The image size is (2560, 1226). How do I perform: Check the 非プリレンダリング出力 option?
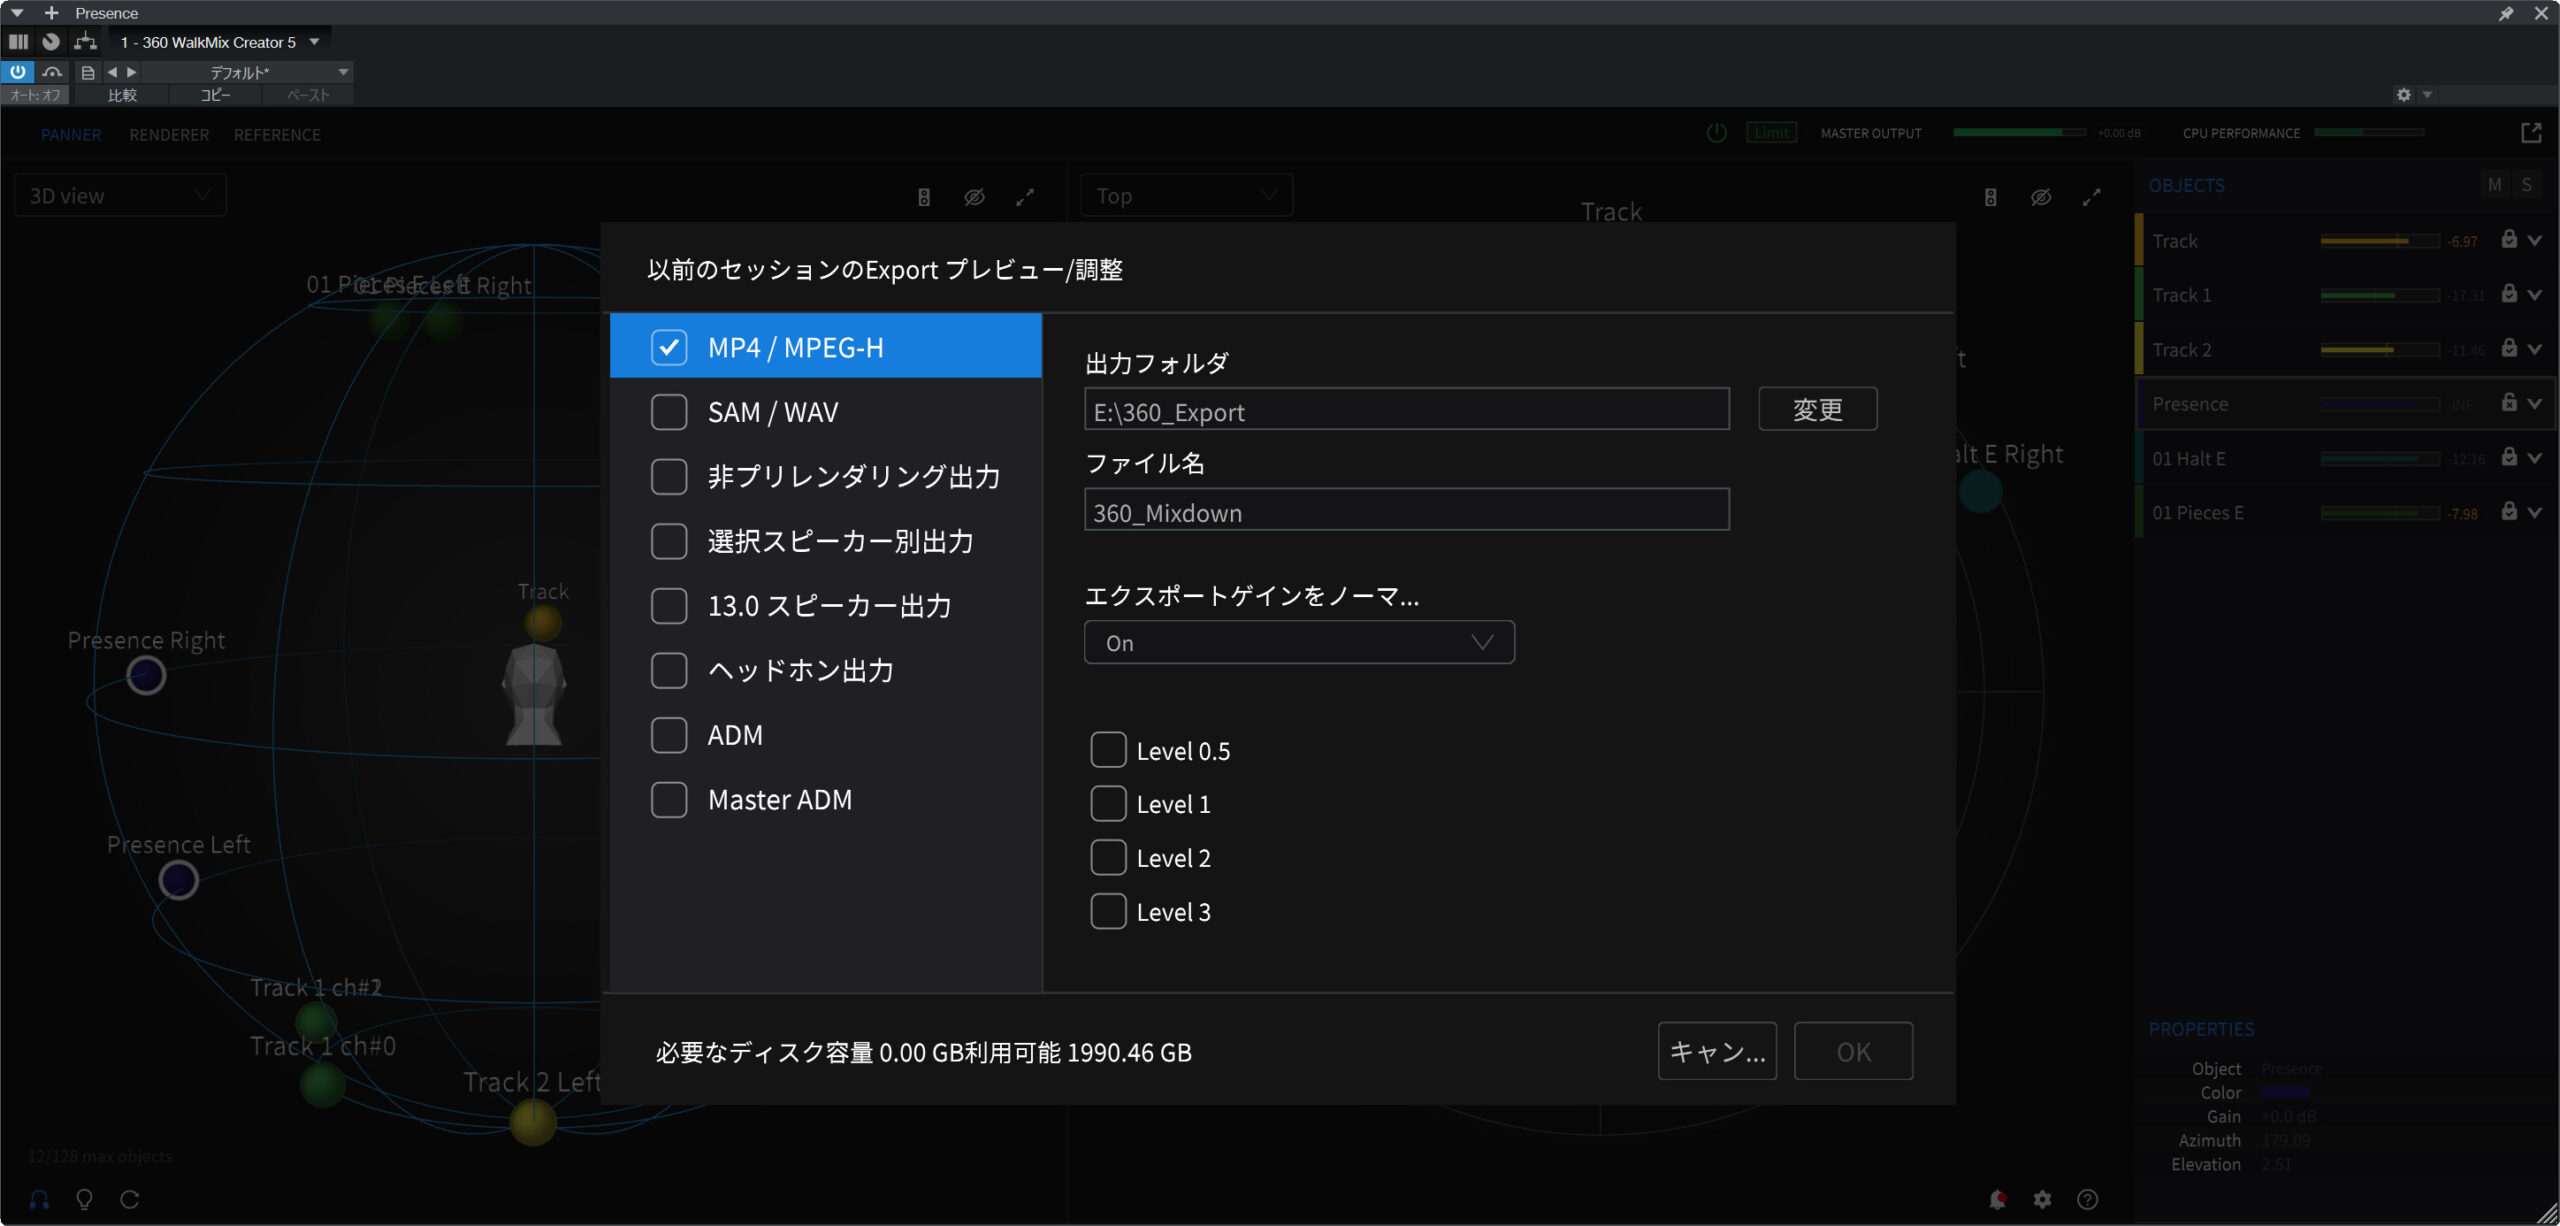click(x=669, y=476)
